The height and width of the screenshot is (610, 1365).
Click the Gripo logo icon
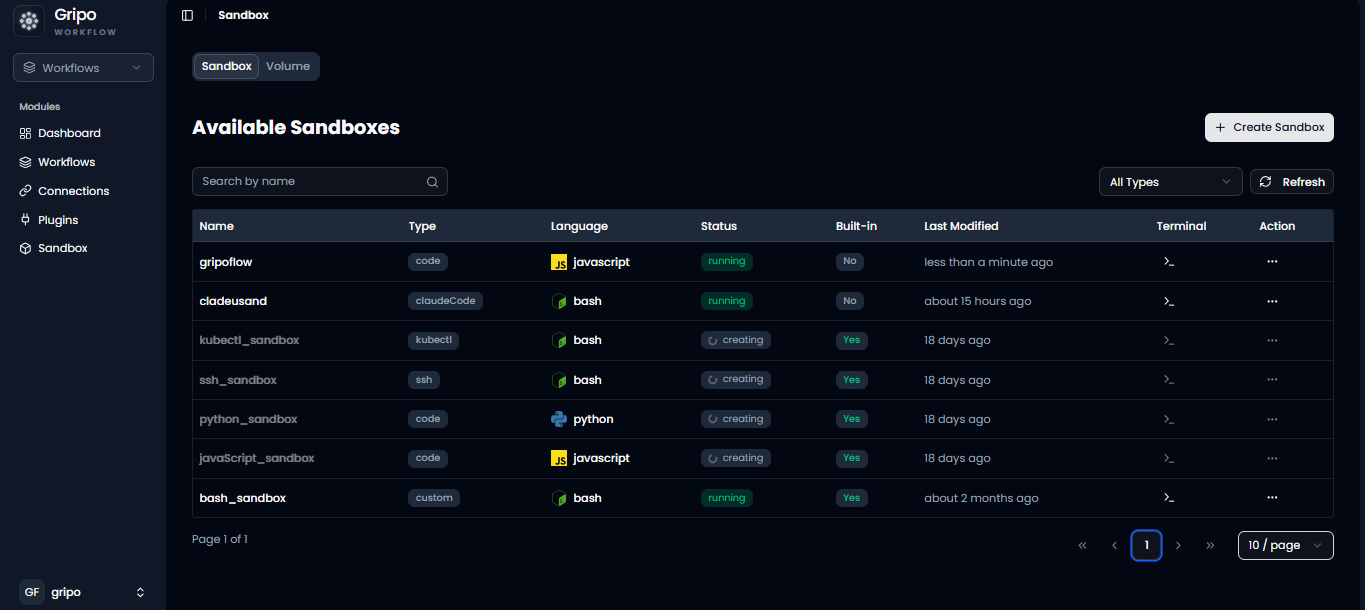pyautogui.click(x=29, y=21)
